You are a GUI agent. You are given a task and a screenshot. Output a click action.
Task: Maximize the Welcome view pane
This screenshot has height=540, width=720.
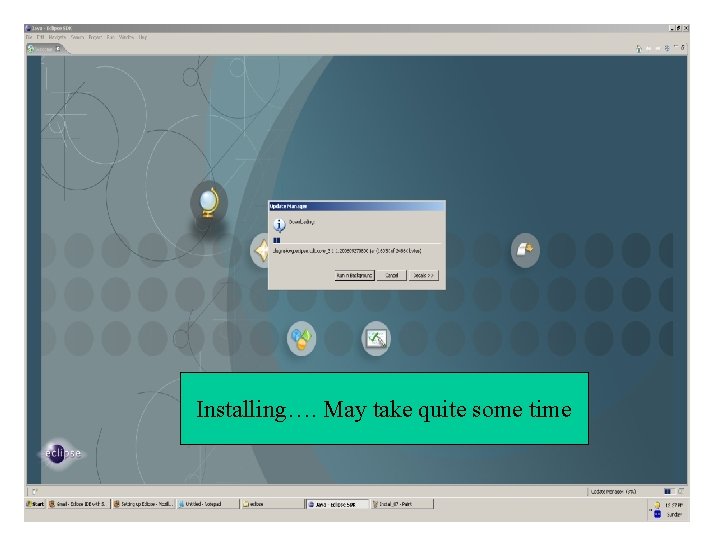683,47
